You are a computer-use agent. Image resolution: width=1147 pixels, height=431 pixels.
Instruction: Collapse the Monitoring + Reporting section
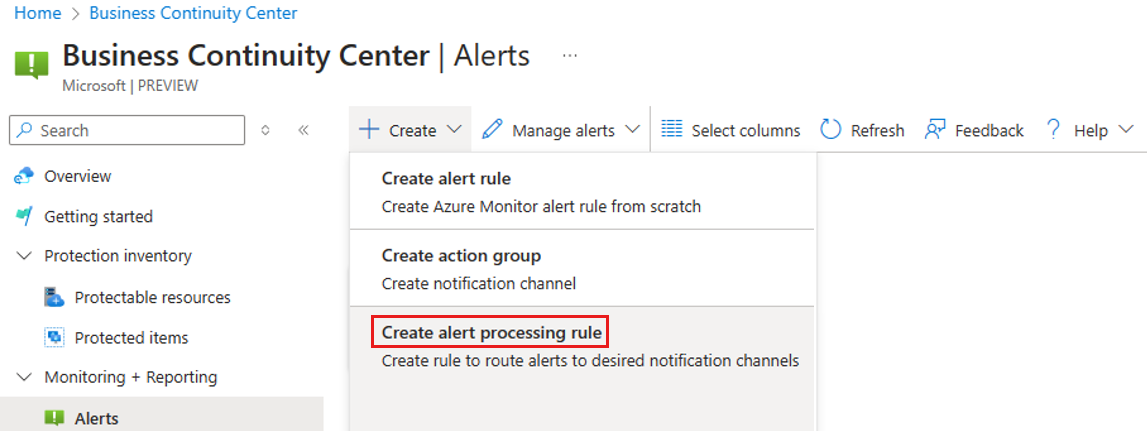[24, 377]
